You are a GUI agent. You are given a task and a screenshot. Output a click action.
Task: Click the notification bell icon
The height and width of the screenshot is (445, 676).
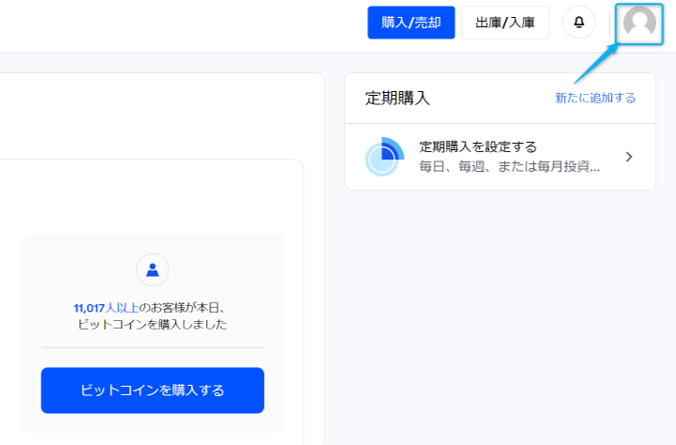[x=579, y=22]
